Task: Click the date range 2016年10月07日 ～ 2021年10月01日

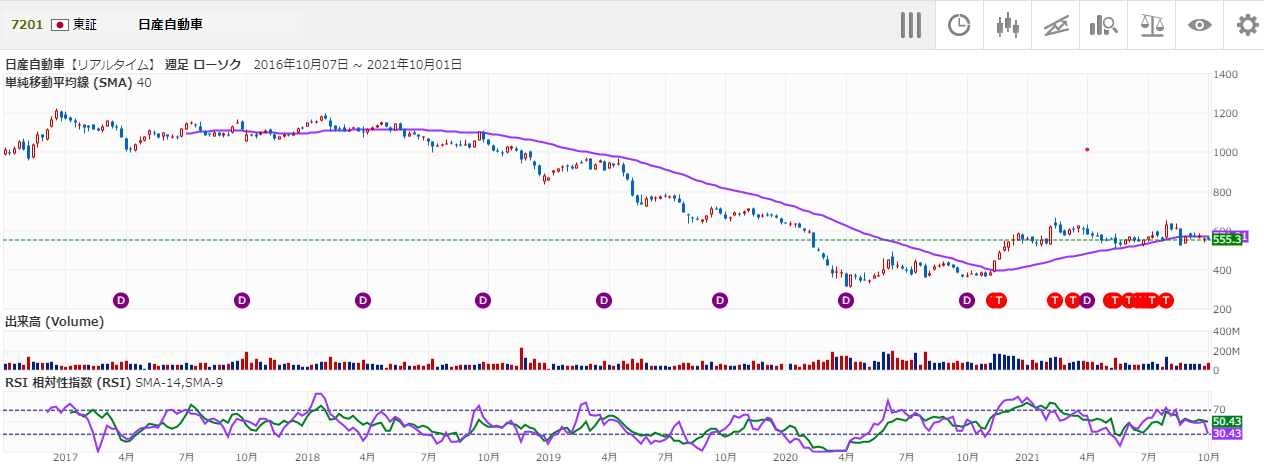Action: point(358,64)
